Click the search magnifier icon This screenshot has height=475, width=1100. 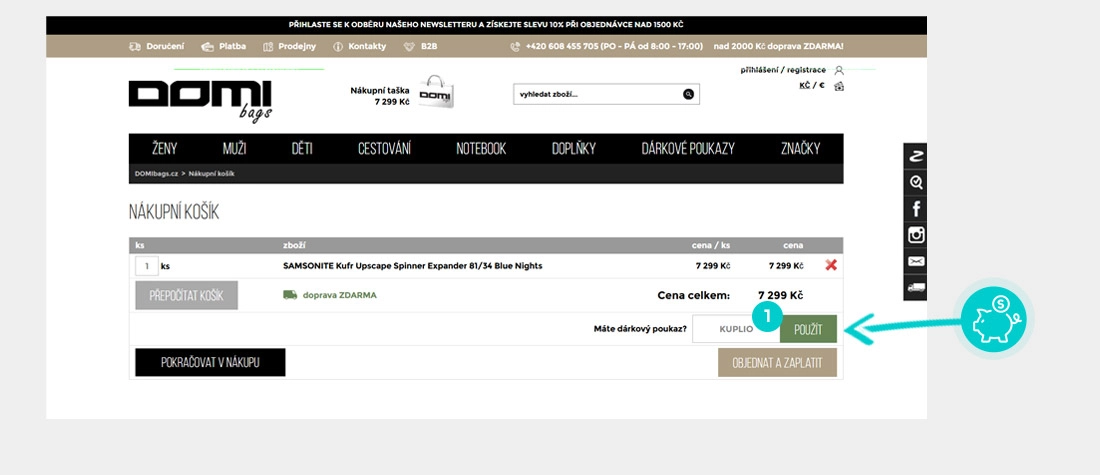(x=688, y=94)
